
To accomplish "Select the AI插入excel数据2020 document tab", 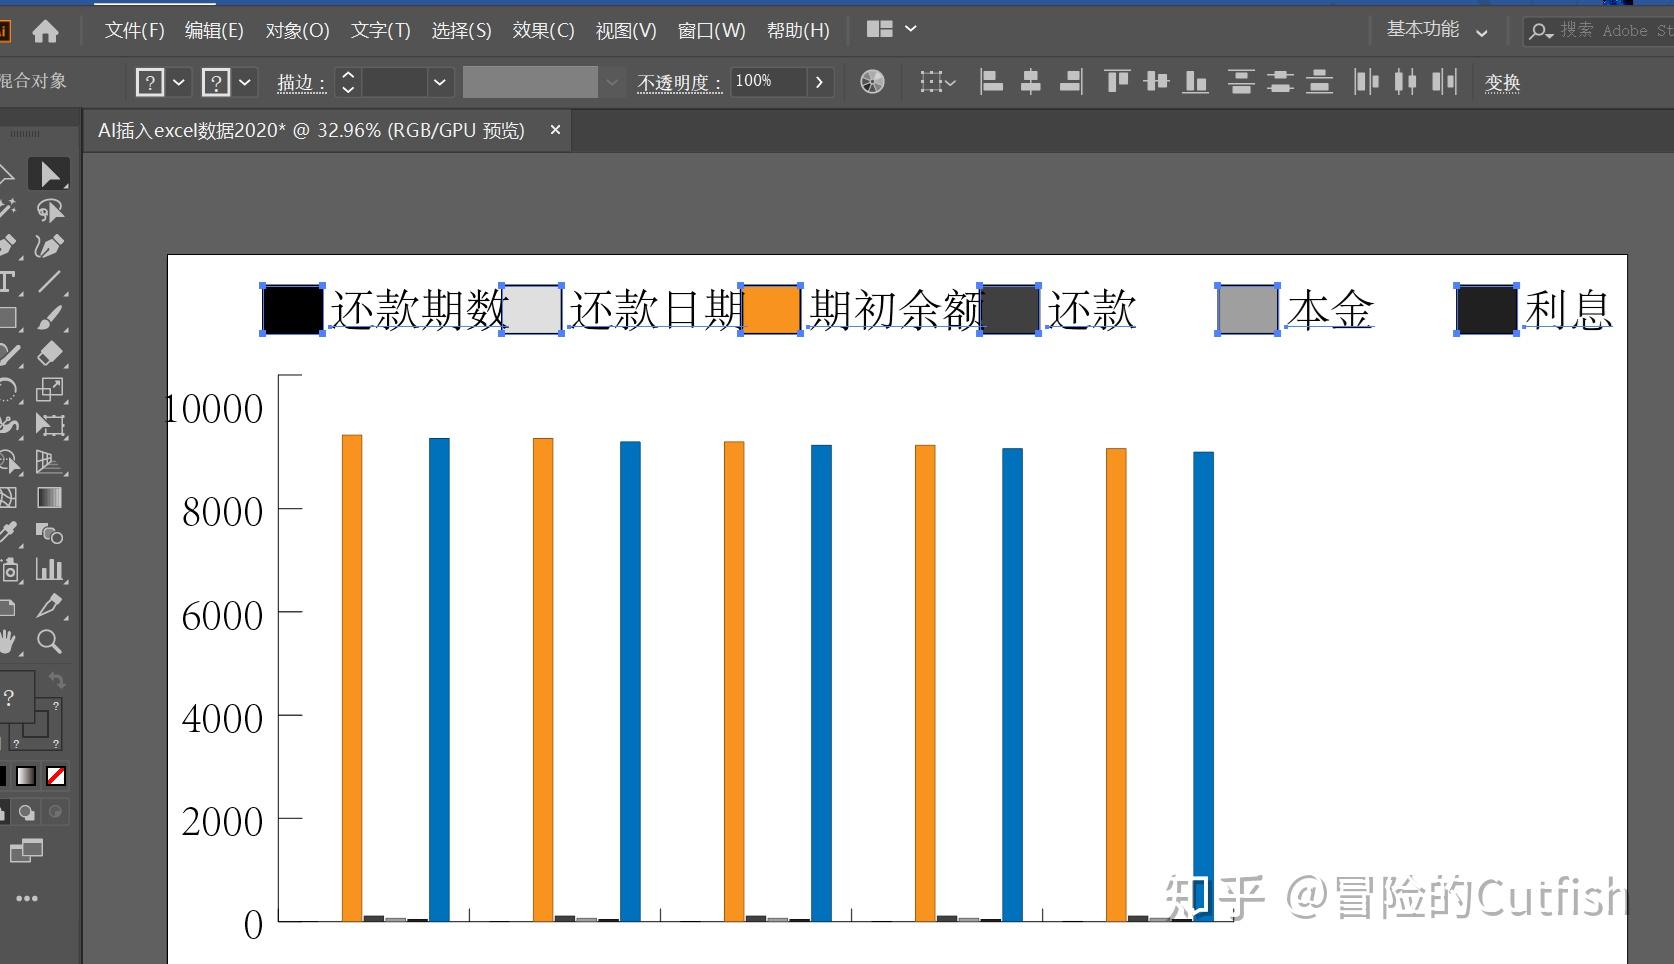I will (x=300, y=130).
